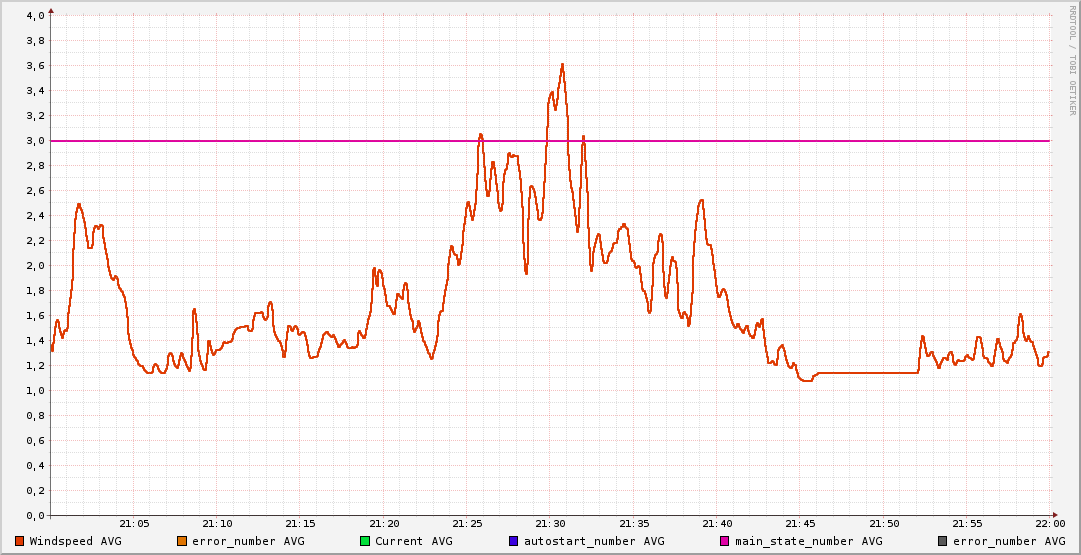Select the 22:00 time axis label

point(1049,523)
